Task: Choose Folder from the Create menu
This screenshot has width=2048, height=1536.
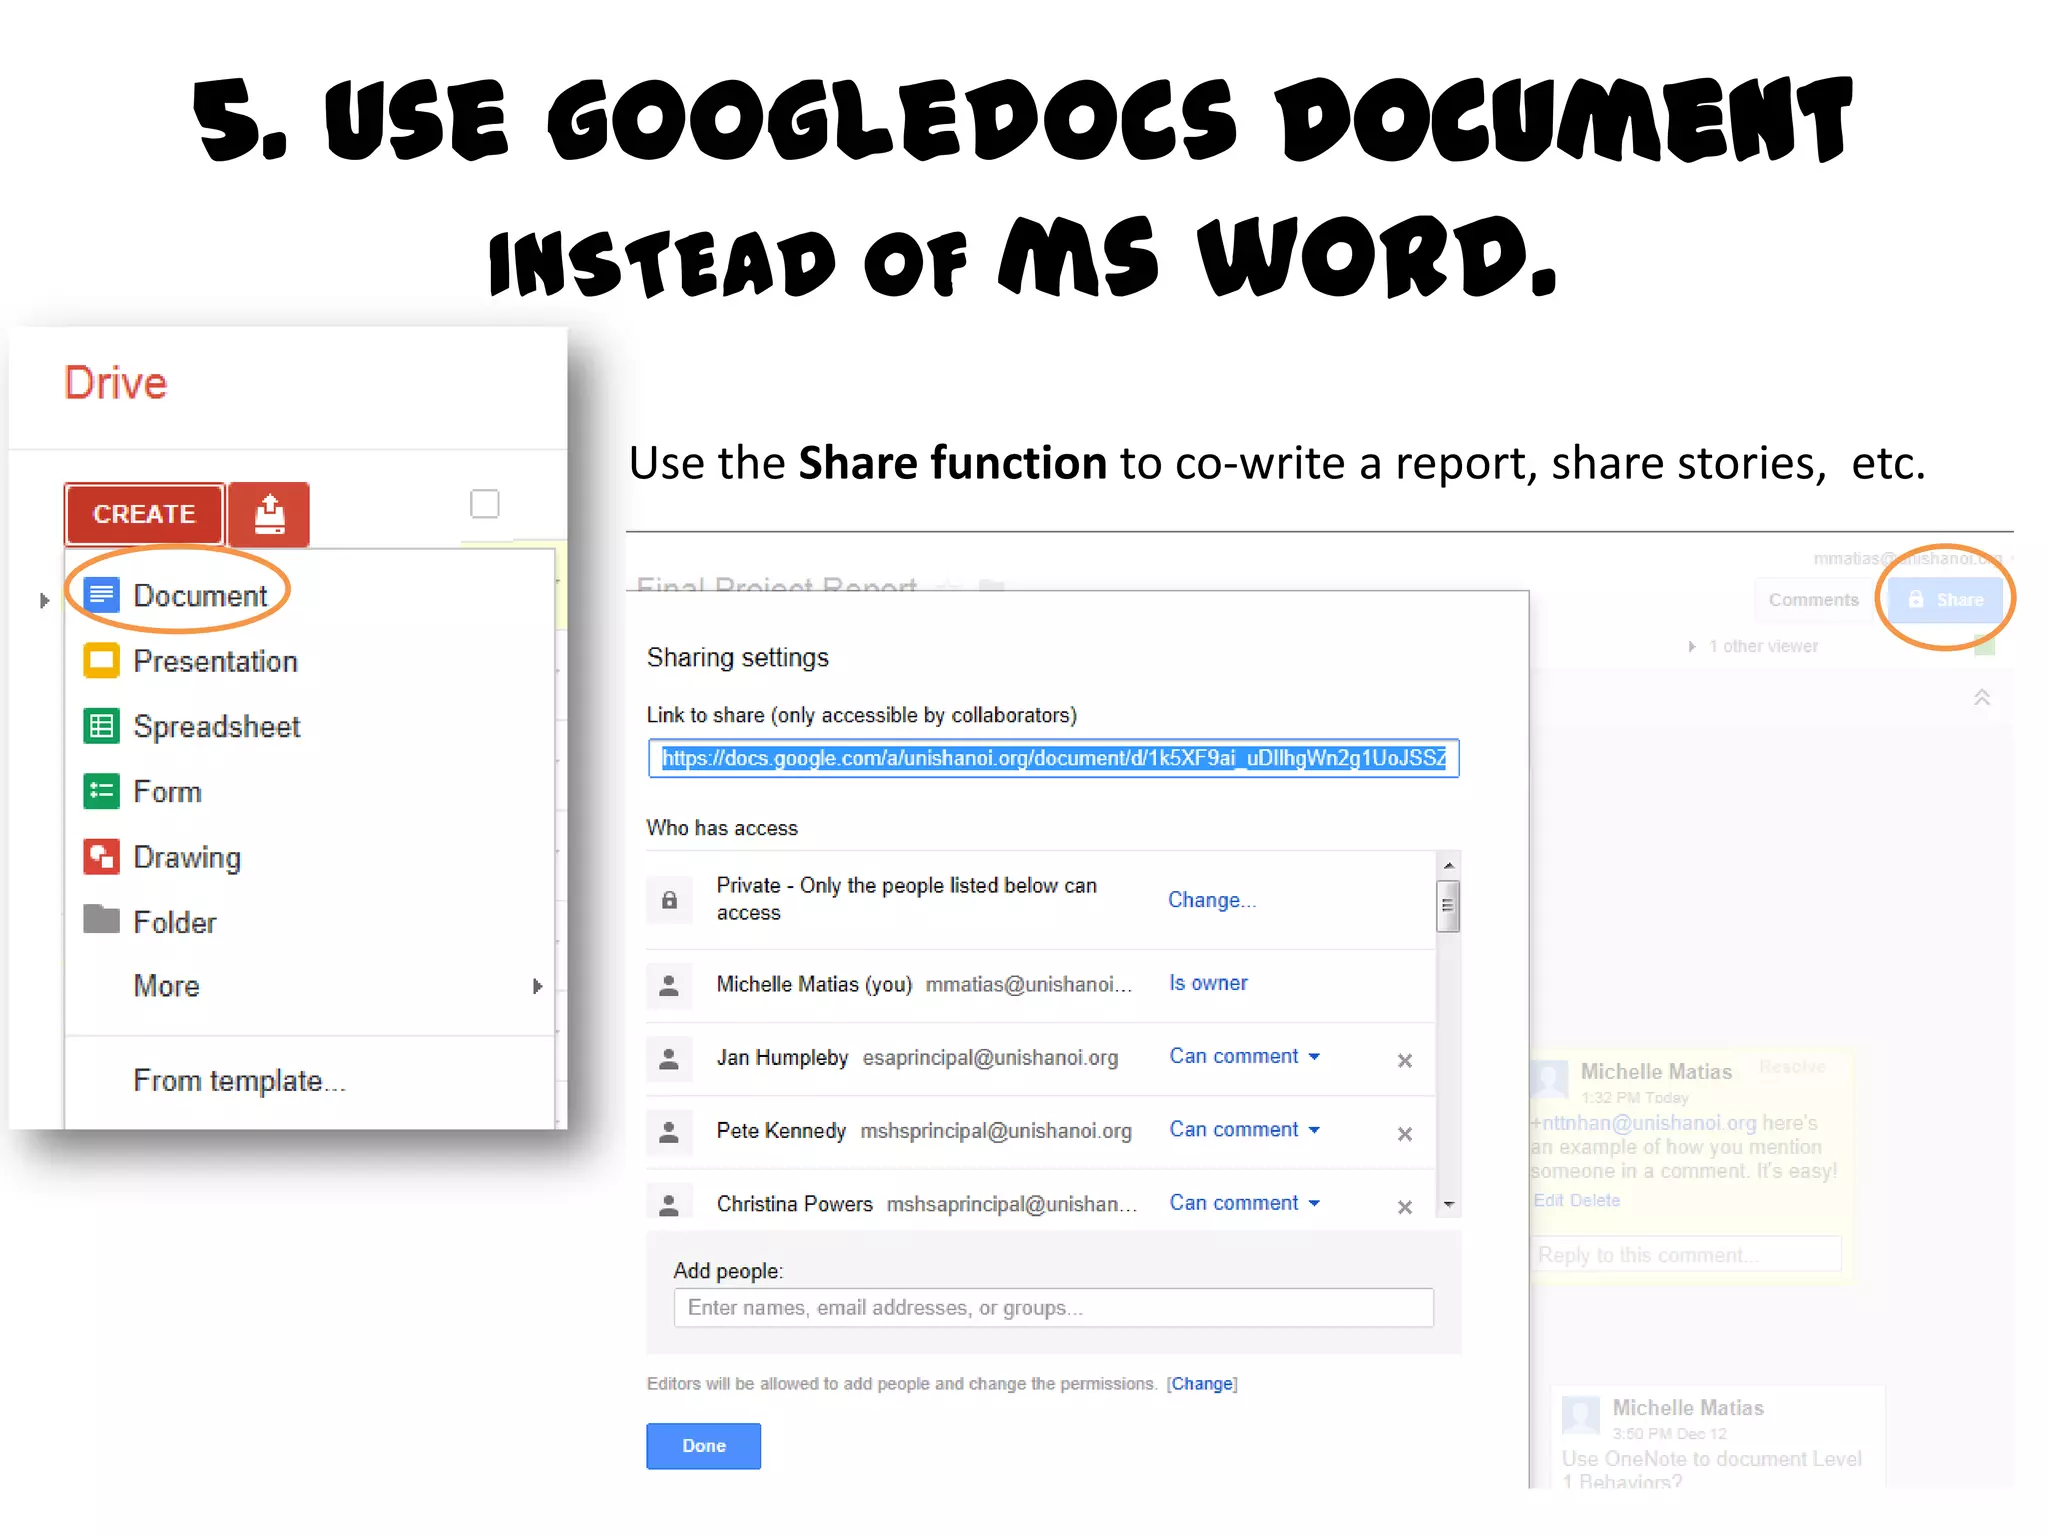Action: tap(175, 922)
